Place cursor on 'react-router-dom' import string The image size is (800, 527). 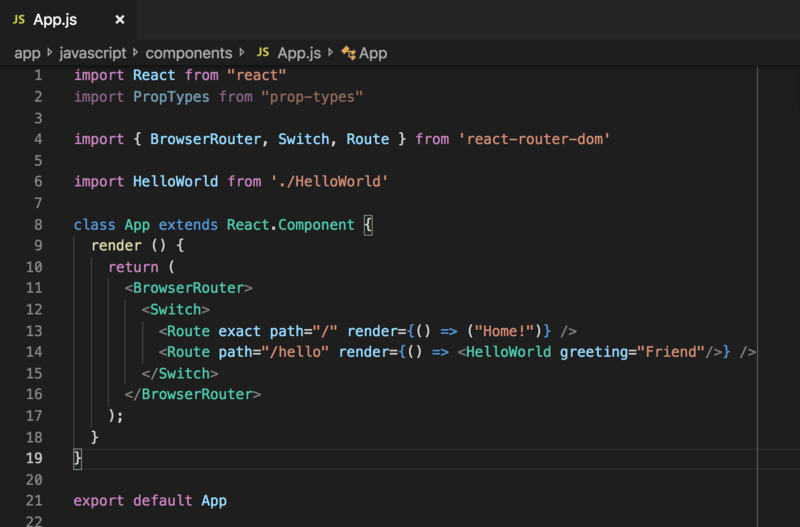point(534,139)
